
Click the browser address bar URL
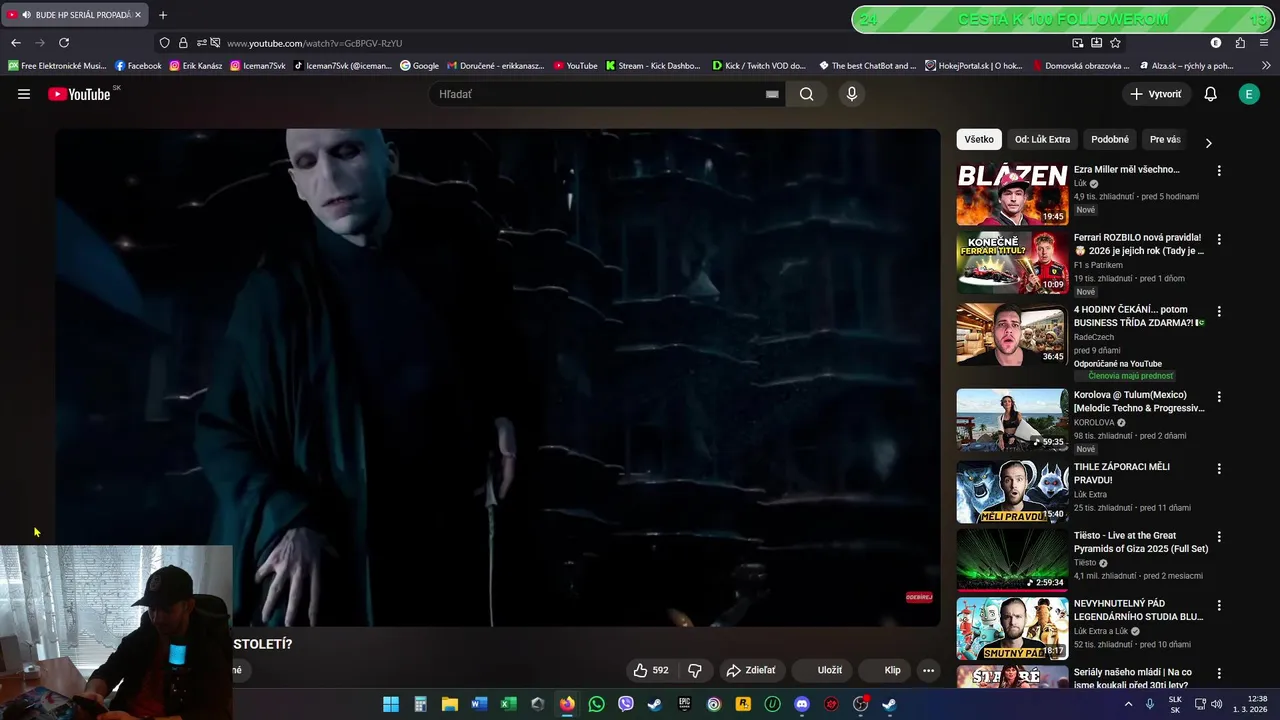(x=314, y=43)
